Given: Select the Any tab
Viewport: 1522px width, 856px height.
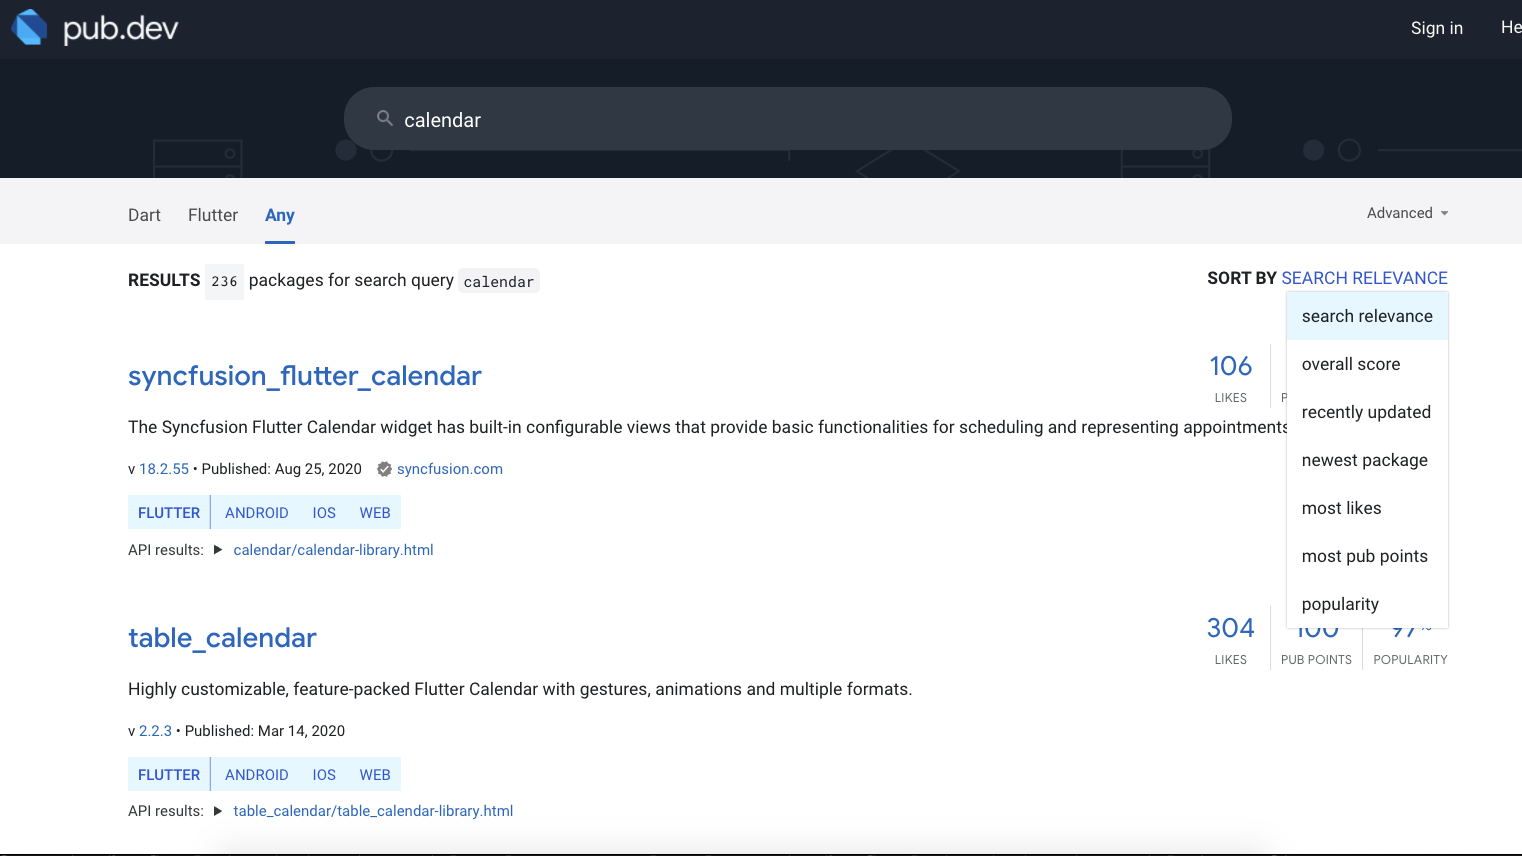Looking at the screenshot, I should pyautogui.click(x=280, y=215).
